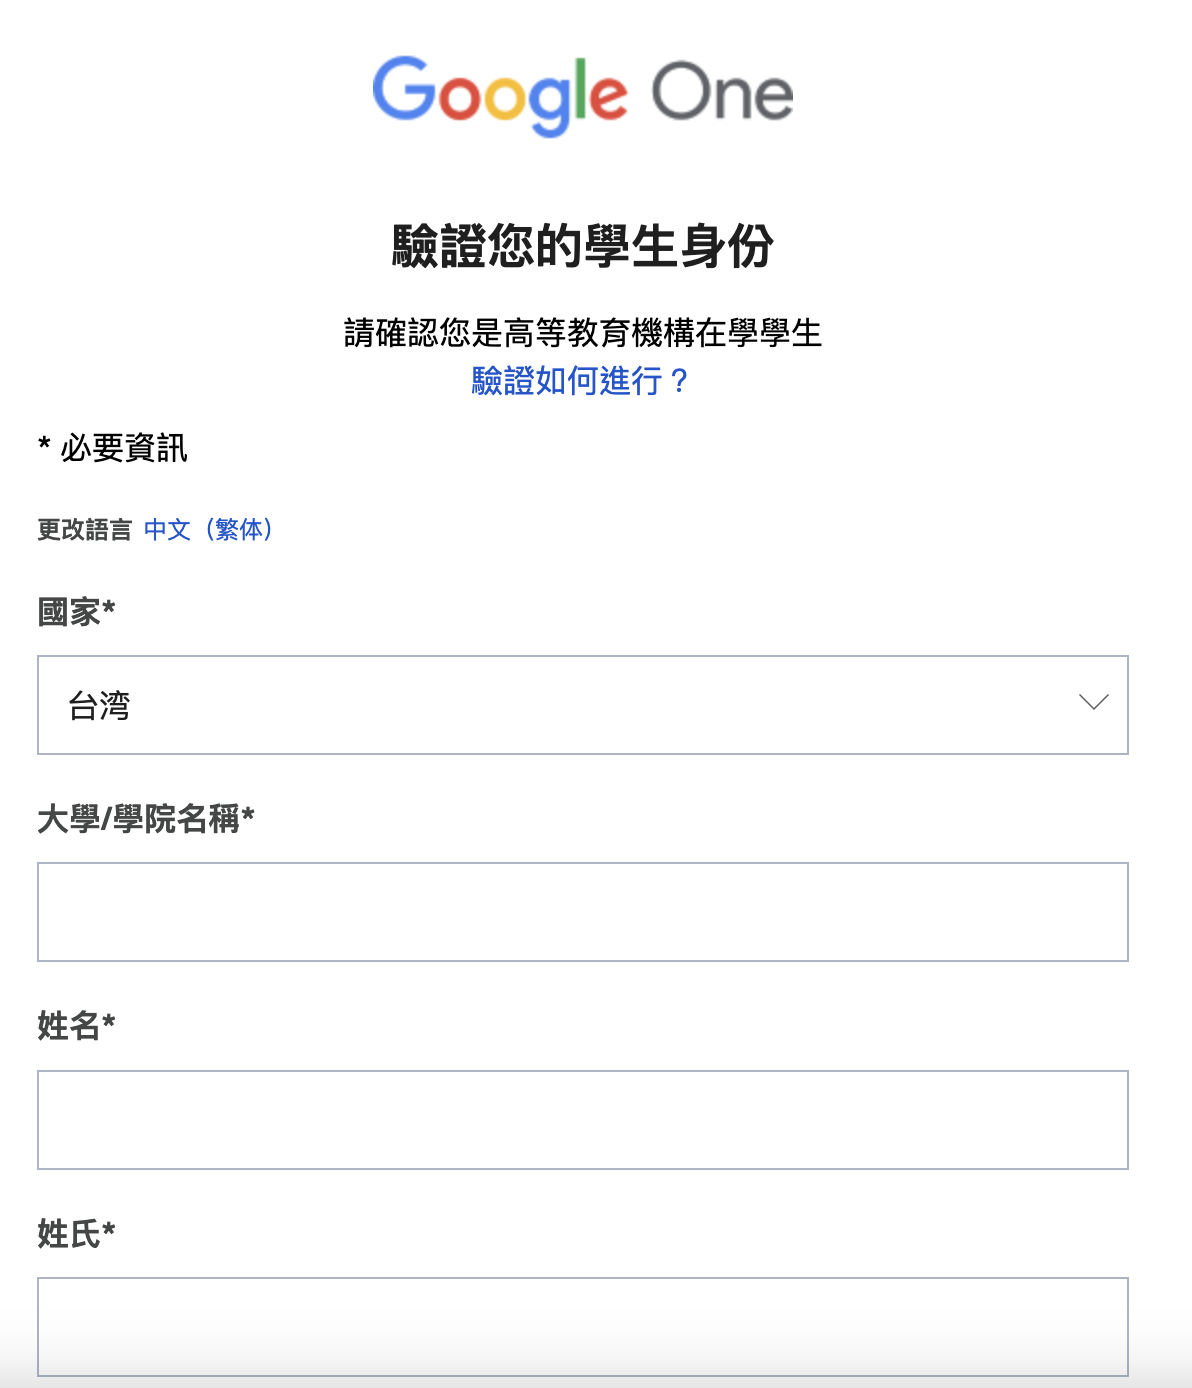Open the 國家 country dropdown
The width and height of the screenshot is (1192, 1388).
[x=582, y=705]
